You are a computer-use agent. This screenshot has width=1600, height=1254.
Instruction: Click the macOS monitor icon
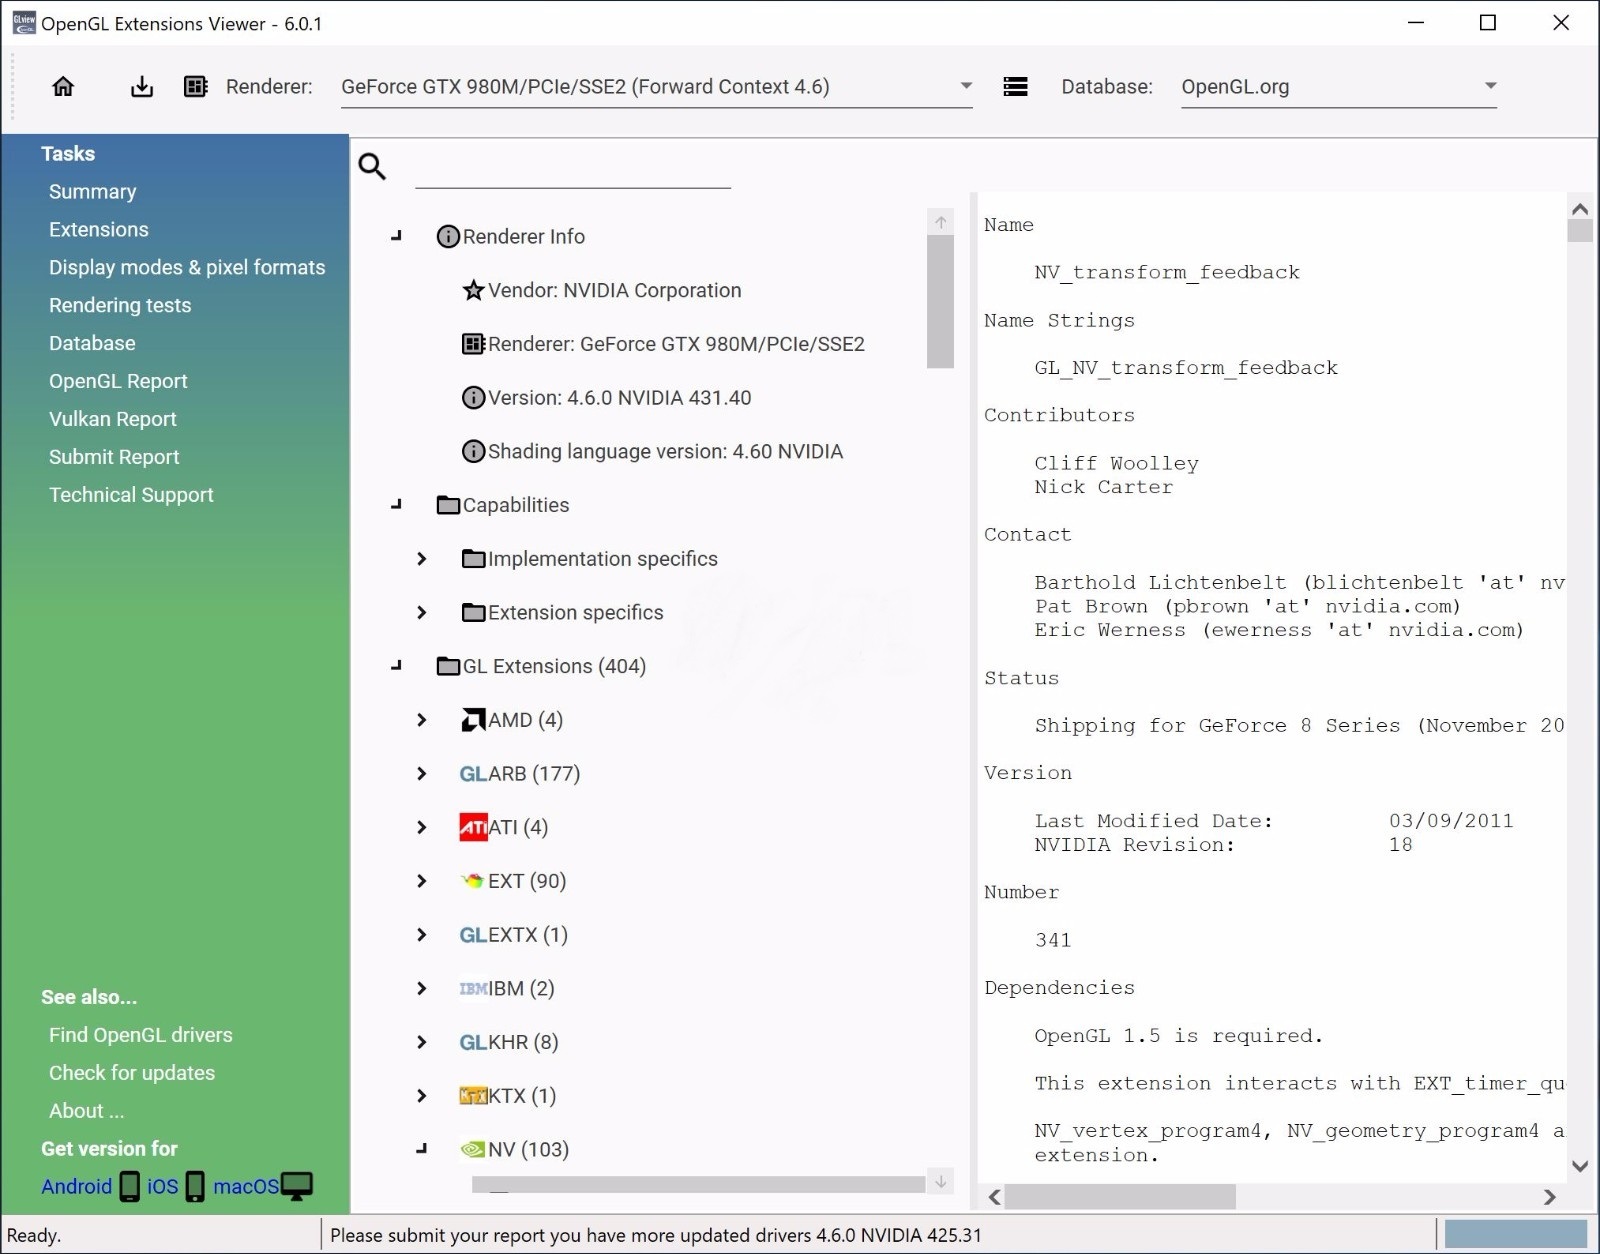[x=297, y=1186]
